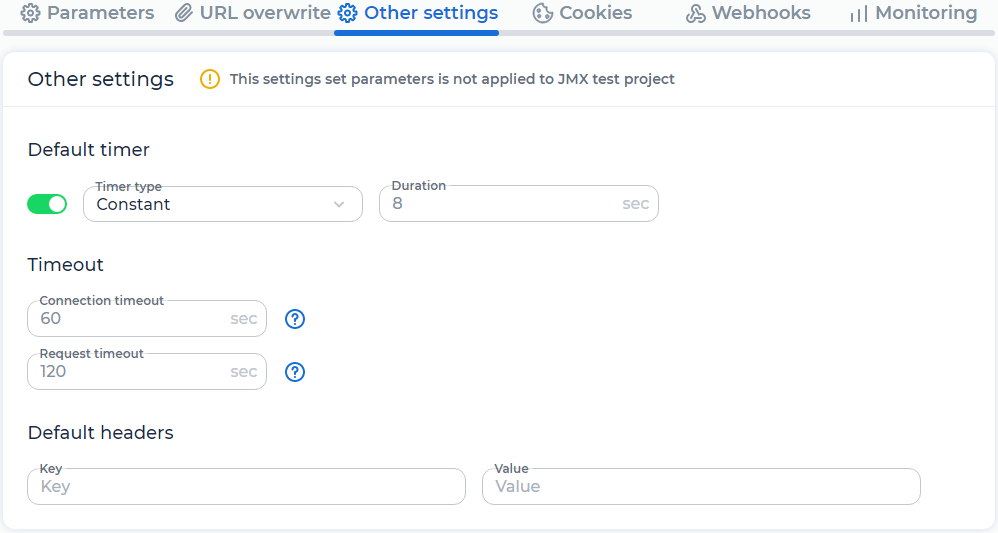Click the Webhooks icon
This screenshot has width=998, height=533.
tap(696, 13)
